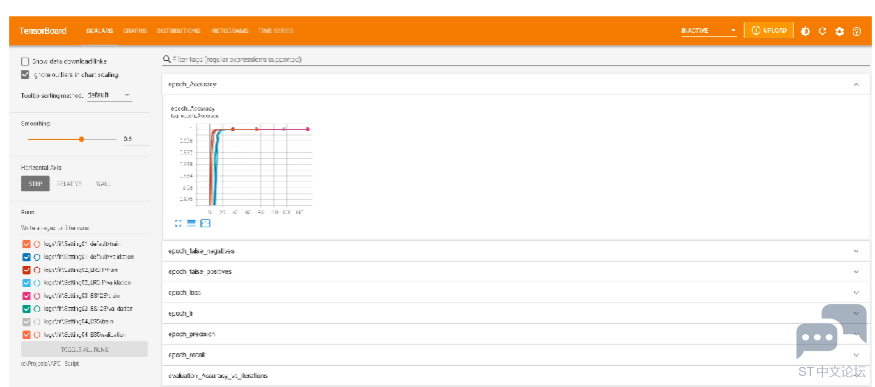Uncheck the green Setting_03 validation checkbox

(x=26, y=308)
